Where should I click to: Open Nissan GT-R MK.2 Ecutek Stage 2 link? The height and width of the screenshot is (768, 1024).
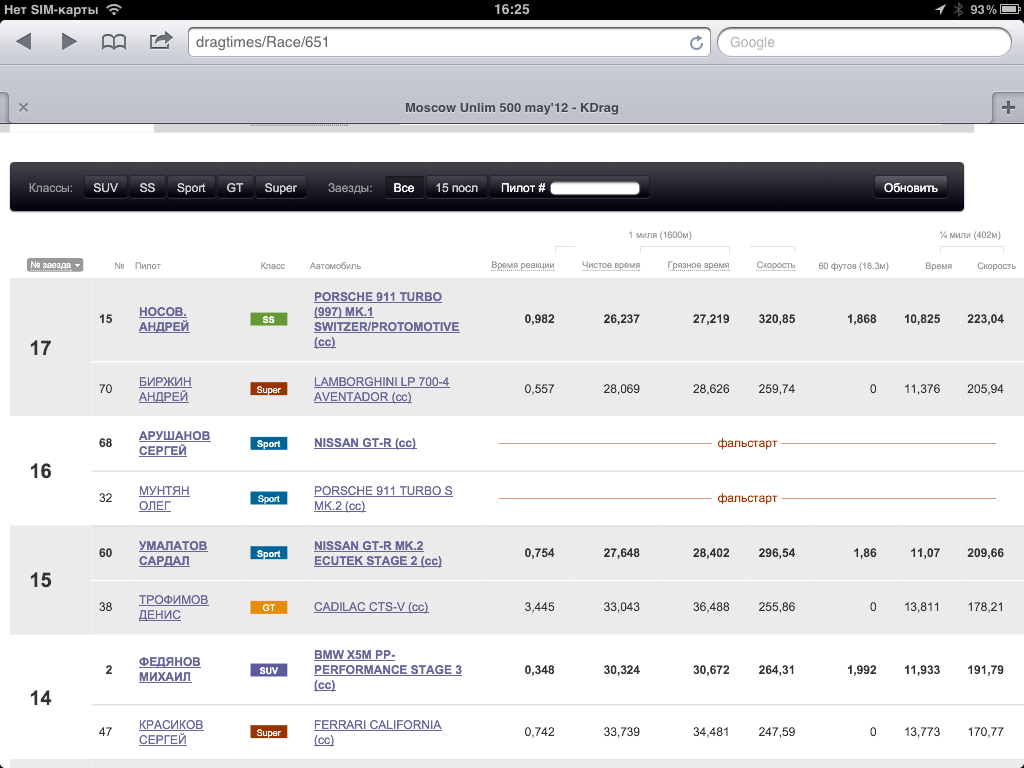coord(377,553)
